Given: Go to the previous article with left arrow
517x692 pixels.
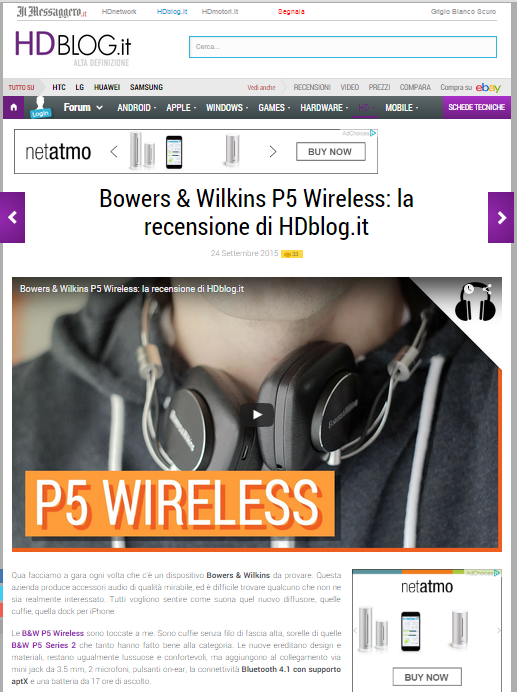Looking at the screenshot, I should coord(12,217).
